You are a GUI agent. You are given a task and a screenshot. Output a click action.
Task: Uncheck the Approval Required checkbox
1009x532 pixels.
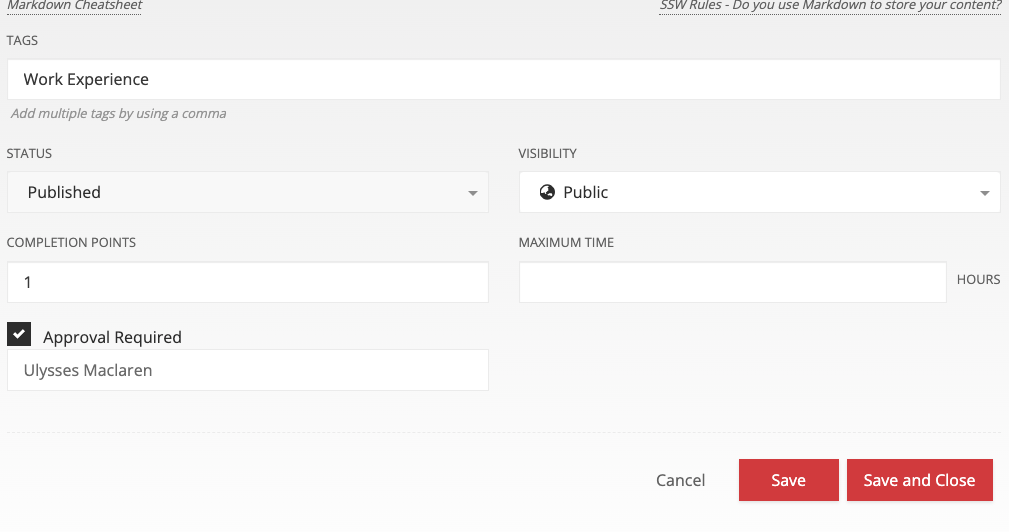[x=19, y=334]
